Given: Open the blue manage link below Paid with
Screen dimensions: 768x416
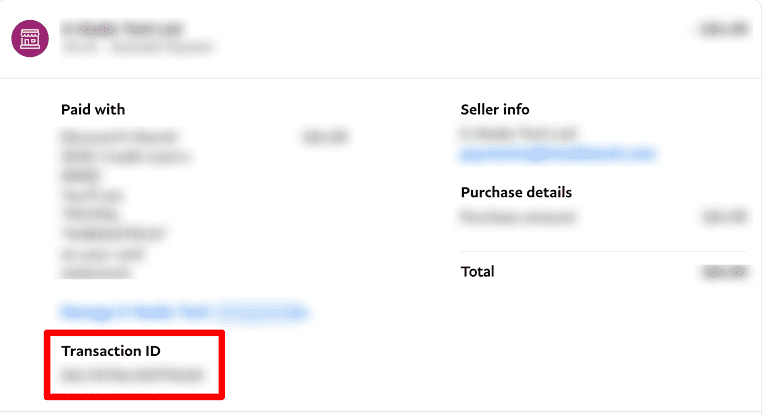Looking at the screenshot, I should [183, 312].
